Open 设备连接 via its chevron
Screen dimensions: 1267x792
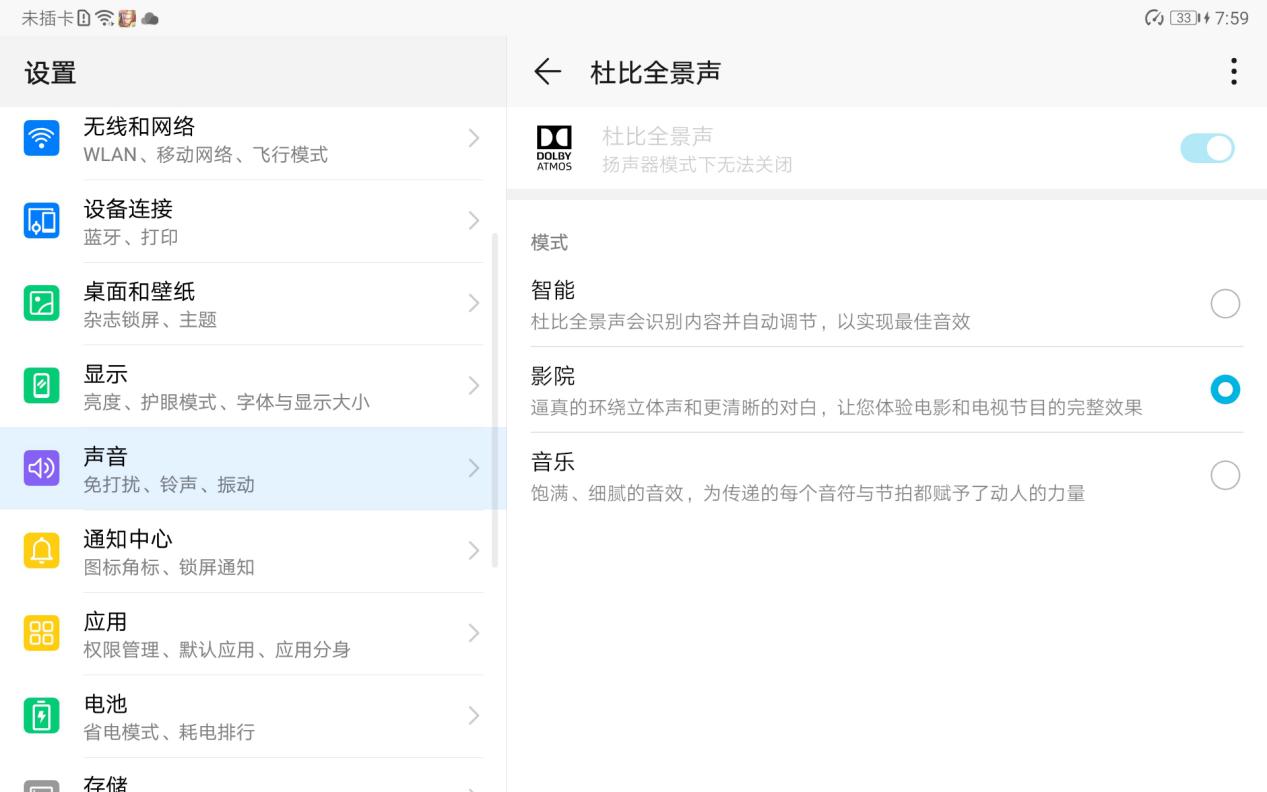click(474, 221)
